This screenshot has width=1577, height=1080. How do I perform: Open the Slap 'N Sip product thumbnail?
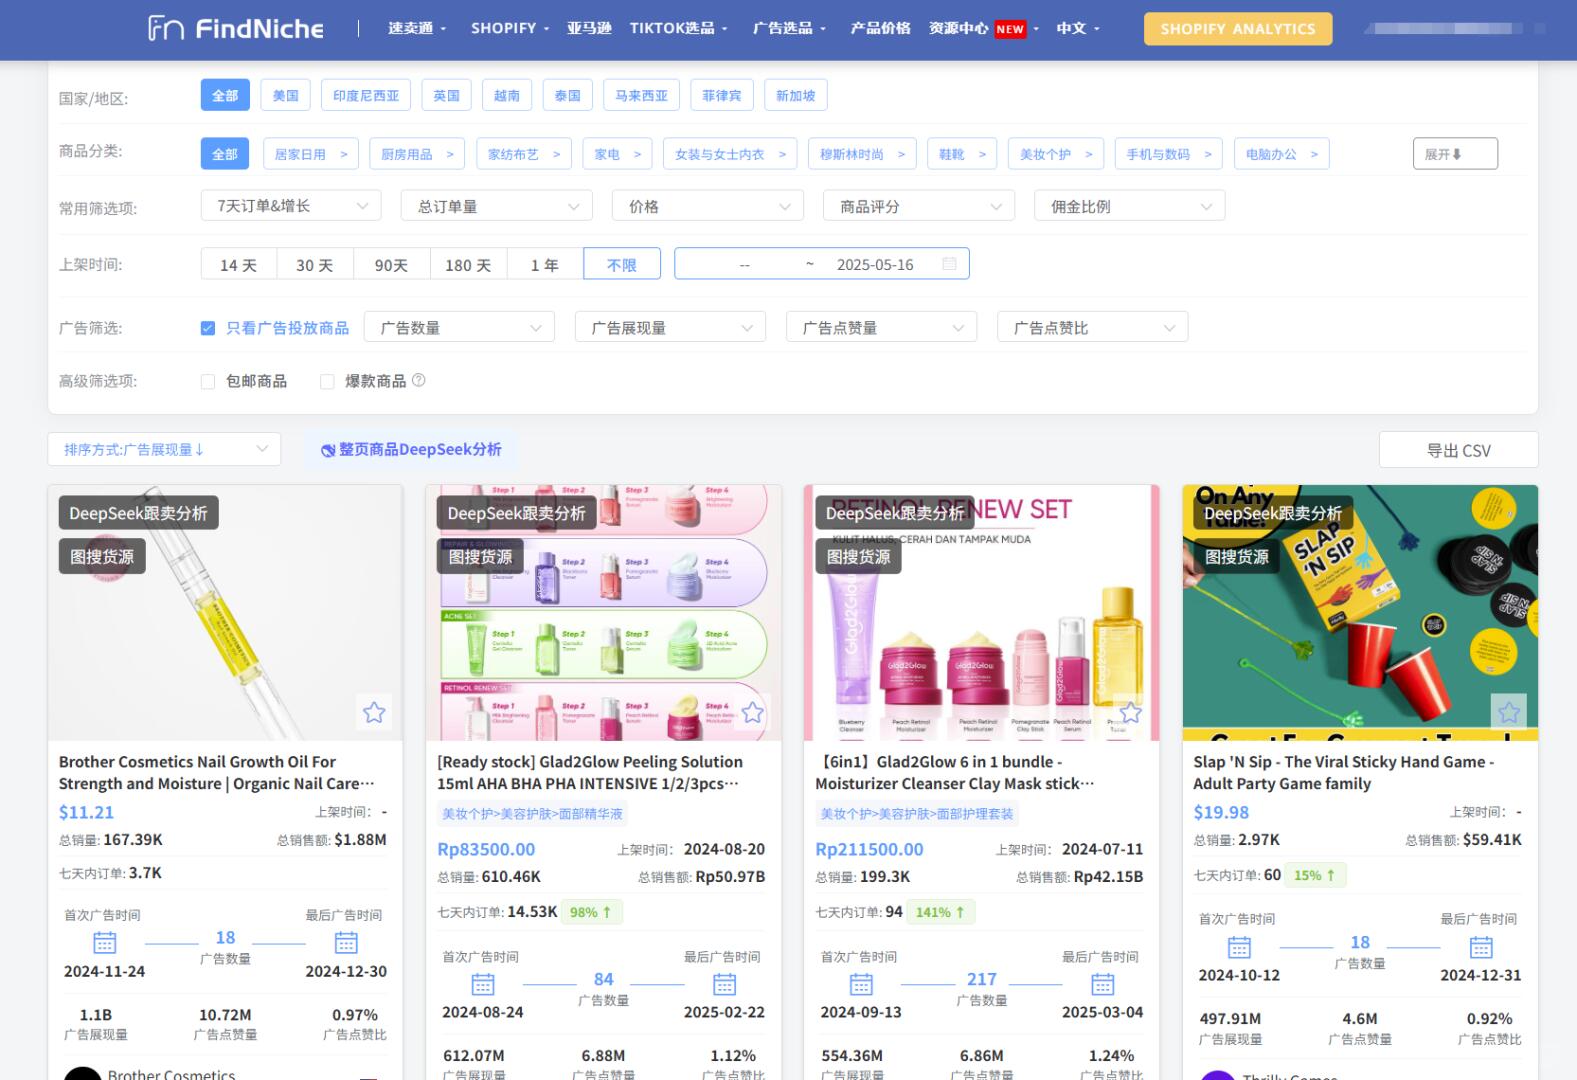[x=1360, y=613]
